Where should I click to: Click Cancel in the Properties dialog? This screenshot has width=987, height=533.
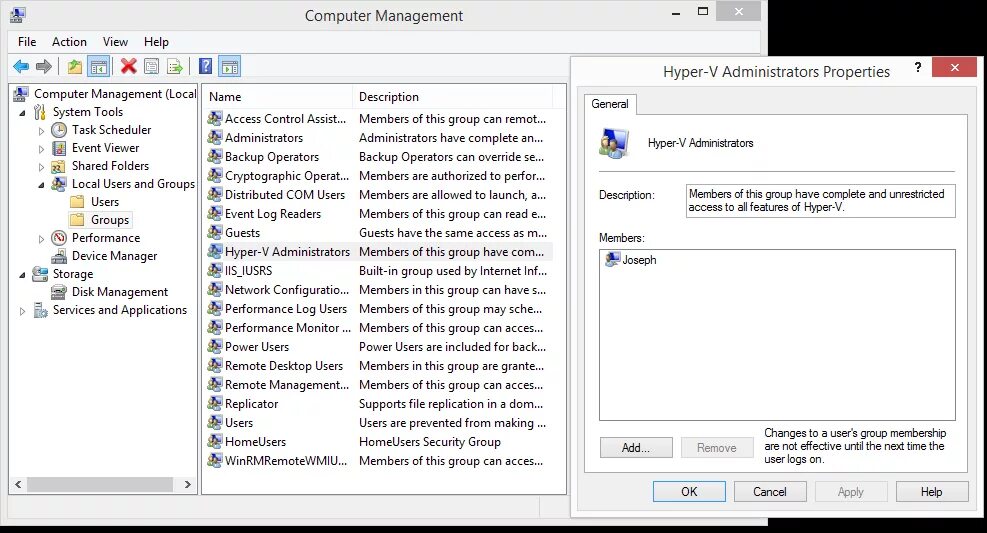click(770, 491)
